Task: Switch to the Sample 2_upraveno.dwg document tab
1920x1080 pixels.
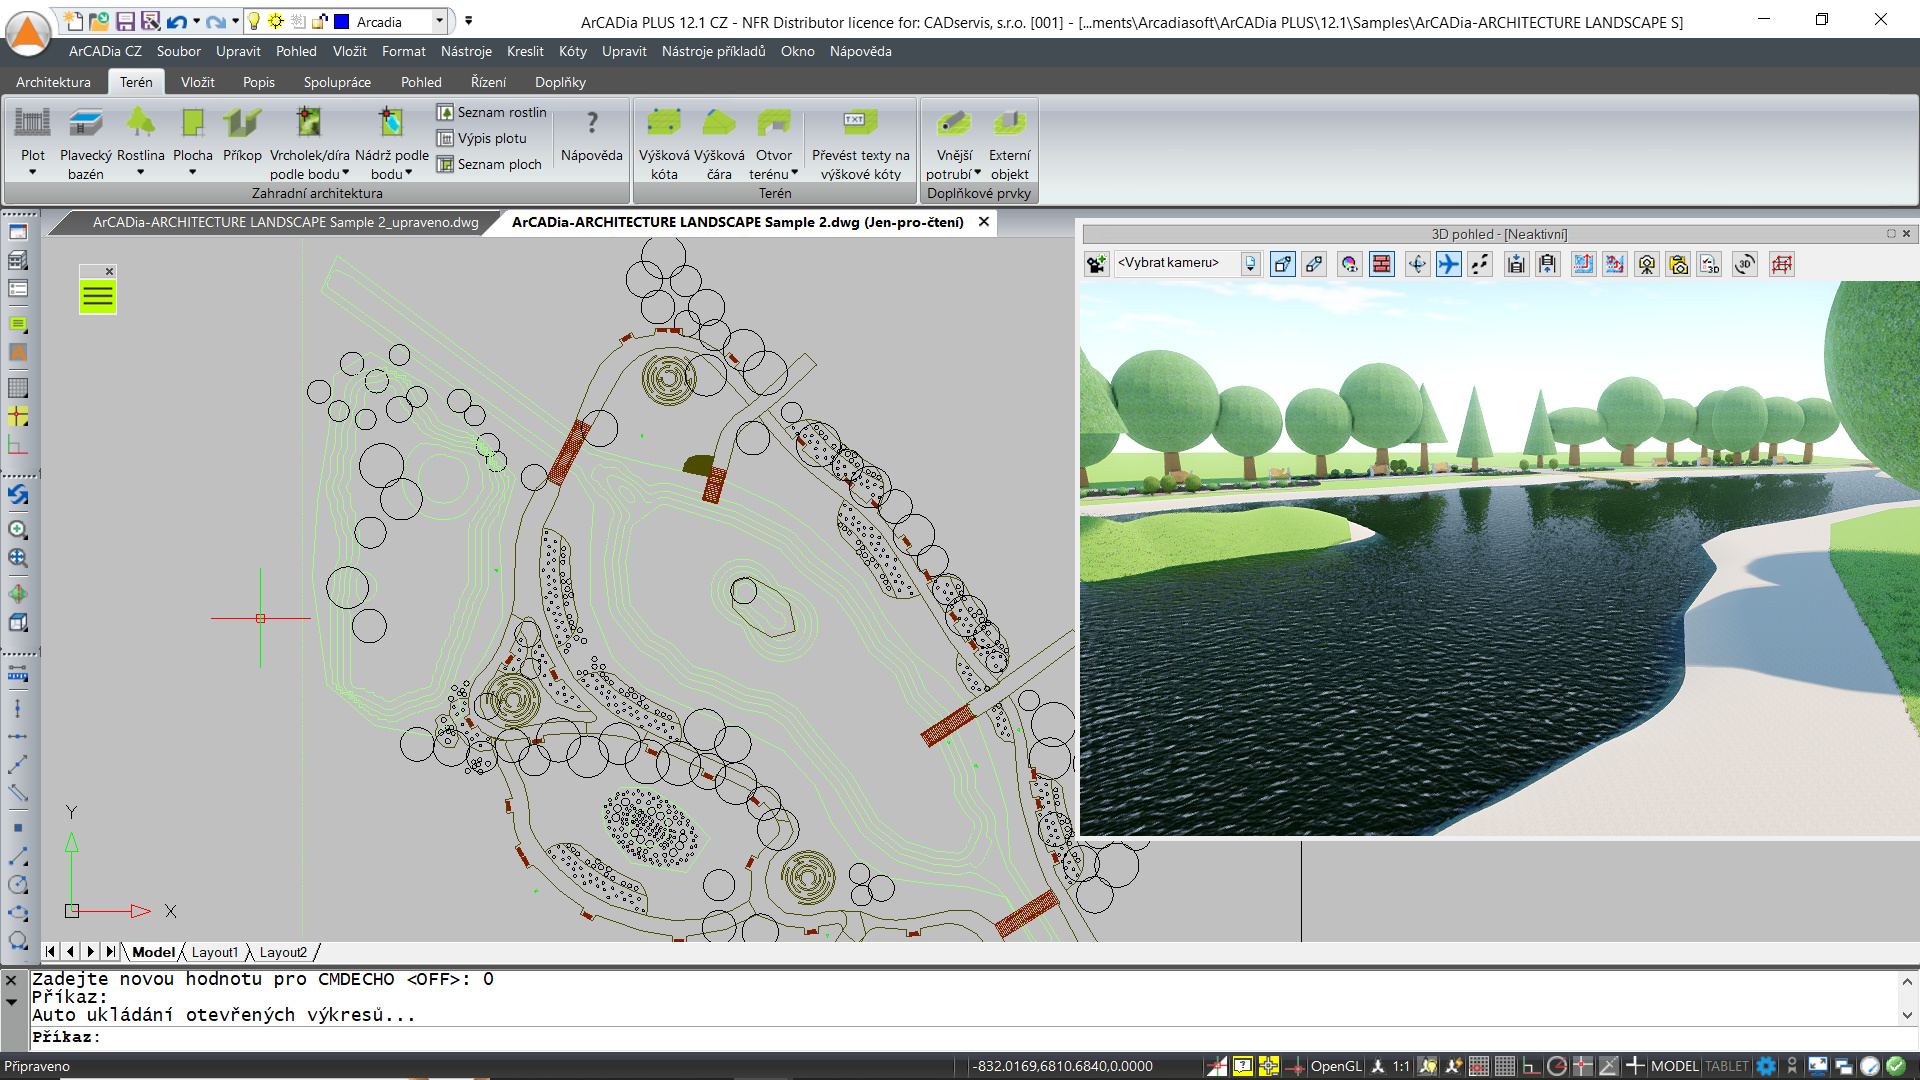Action: pyautogui.click(x=285, y=222)
